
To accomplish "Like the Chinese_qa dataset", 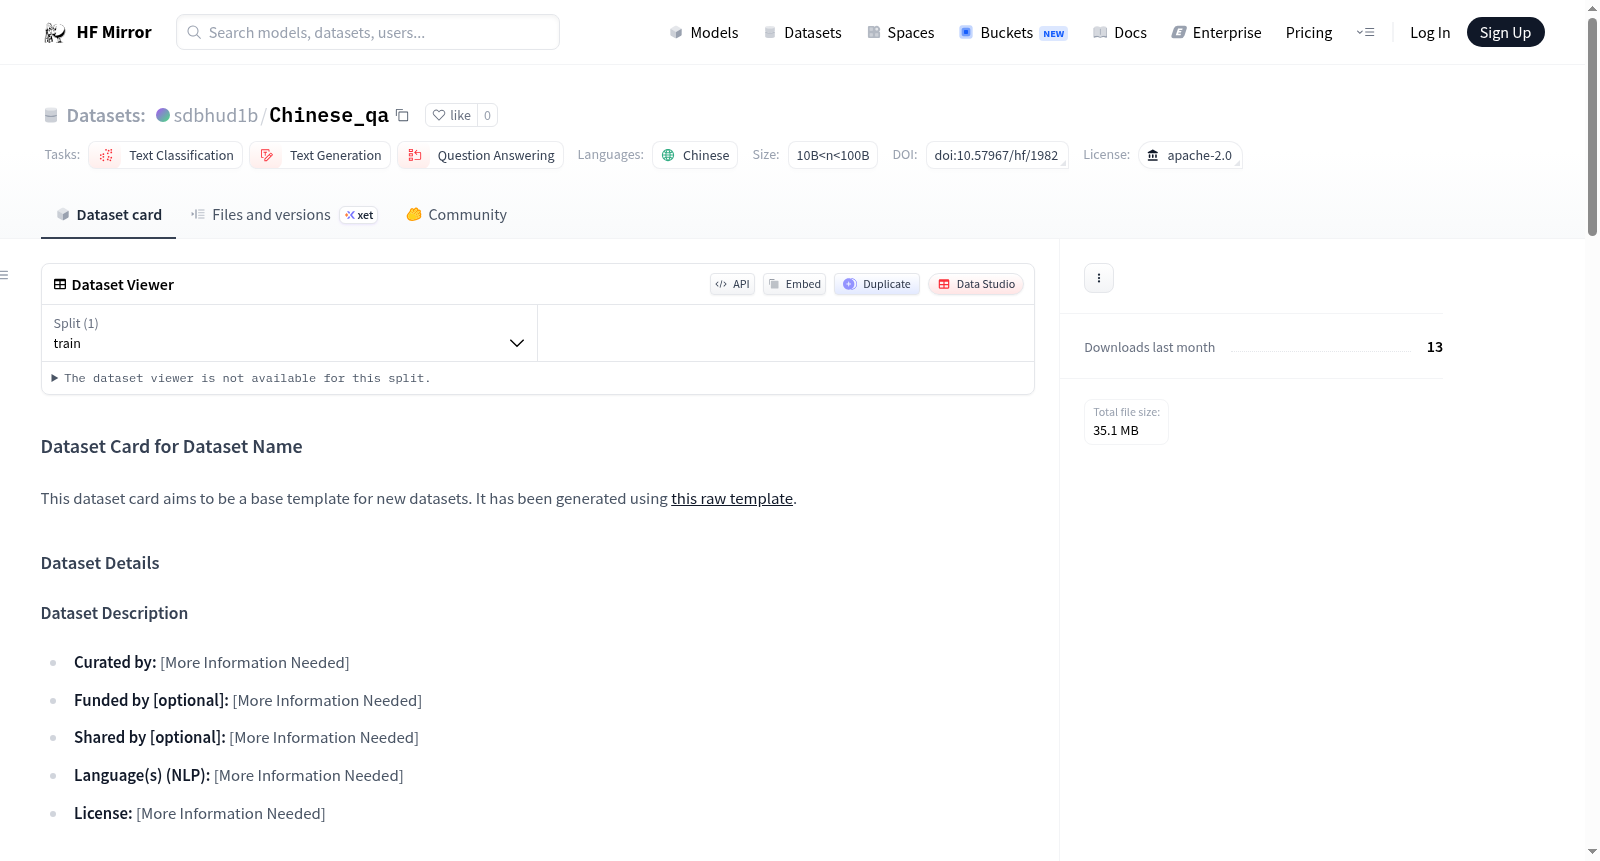I will 452,115.
